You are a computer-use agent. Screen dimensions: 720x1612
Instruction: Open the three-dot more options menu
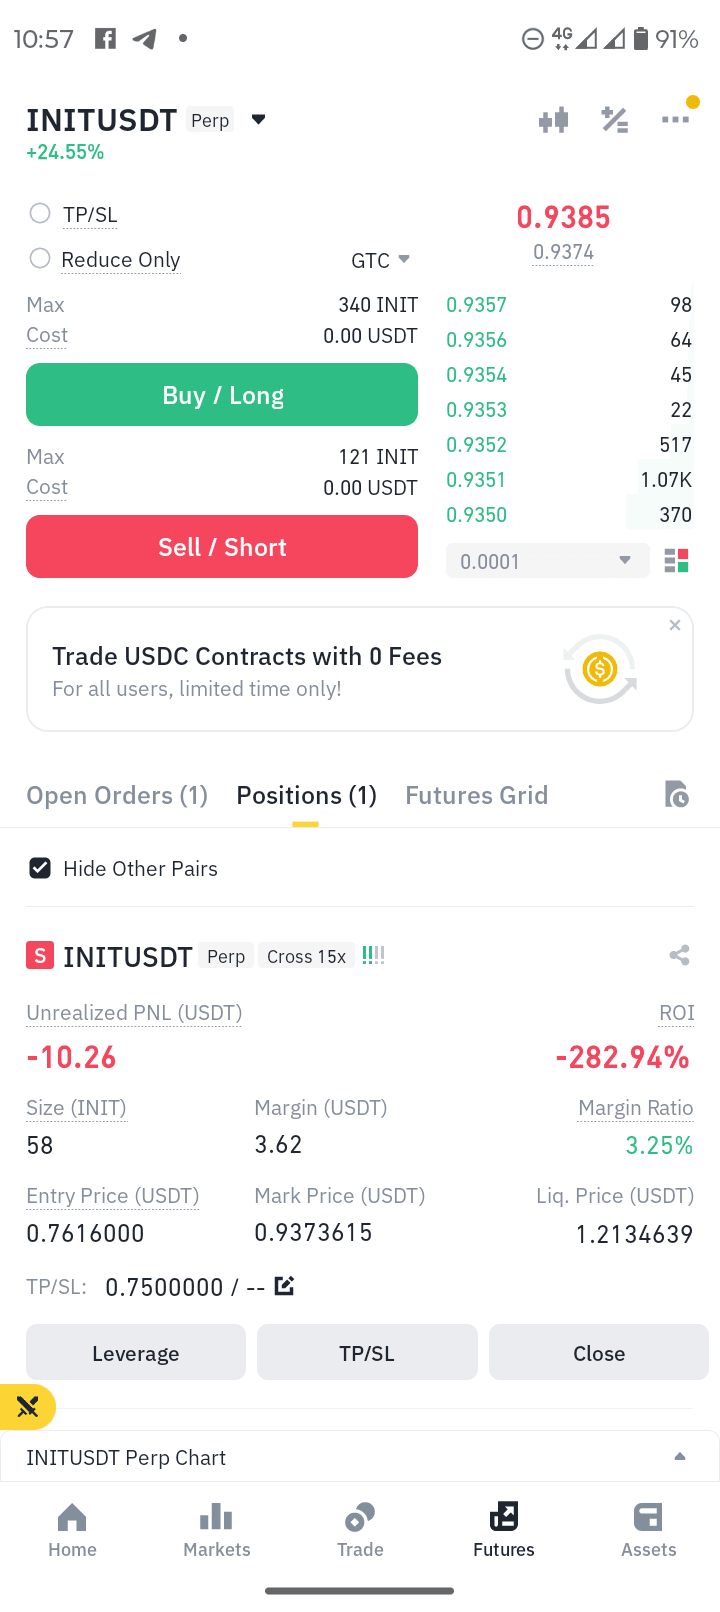(675, 119)
